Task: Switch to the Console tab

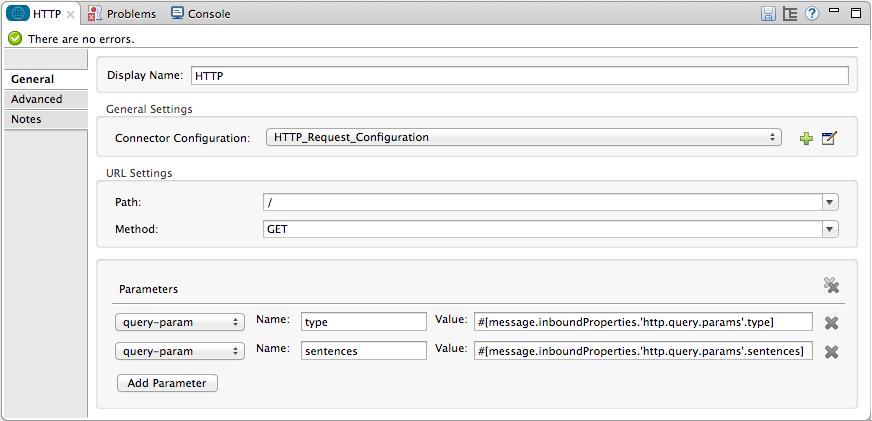Action: click(x=201, y=14)
